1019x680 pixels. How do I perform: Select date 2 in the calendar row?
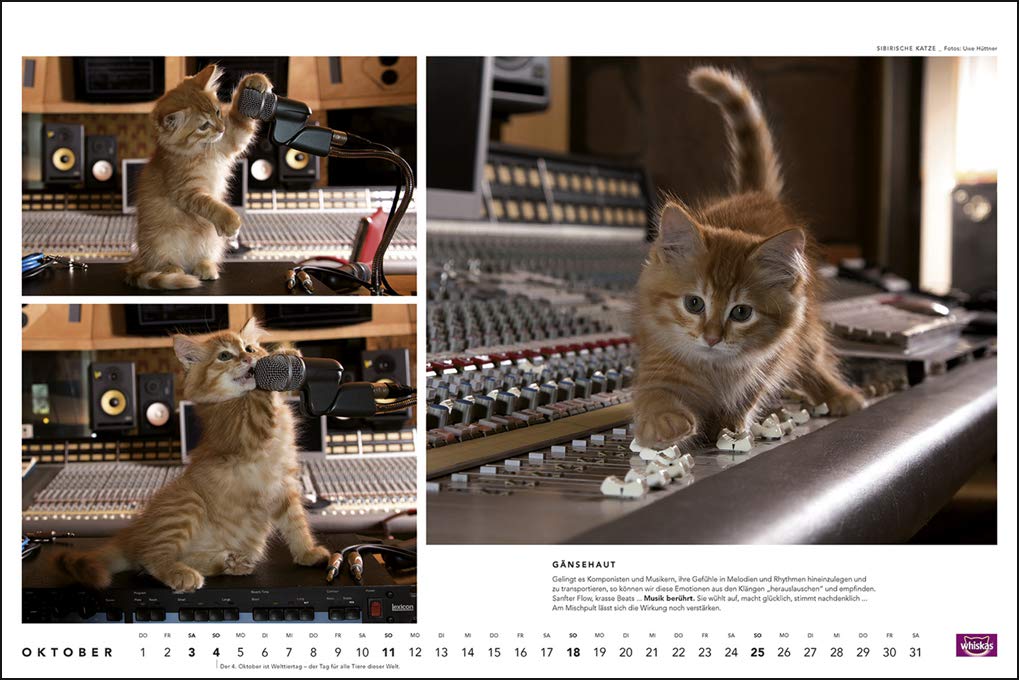(x=167, y=652)
